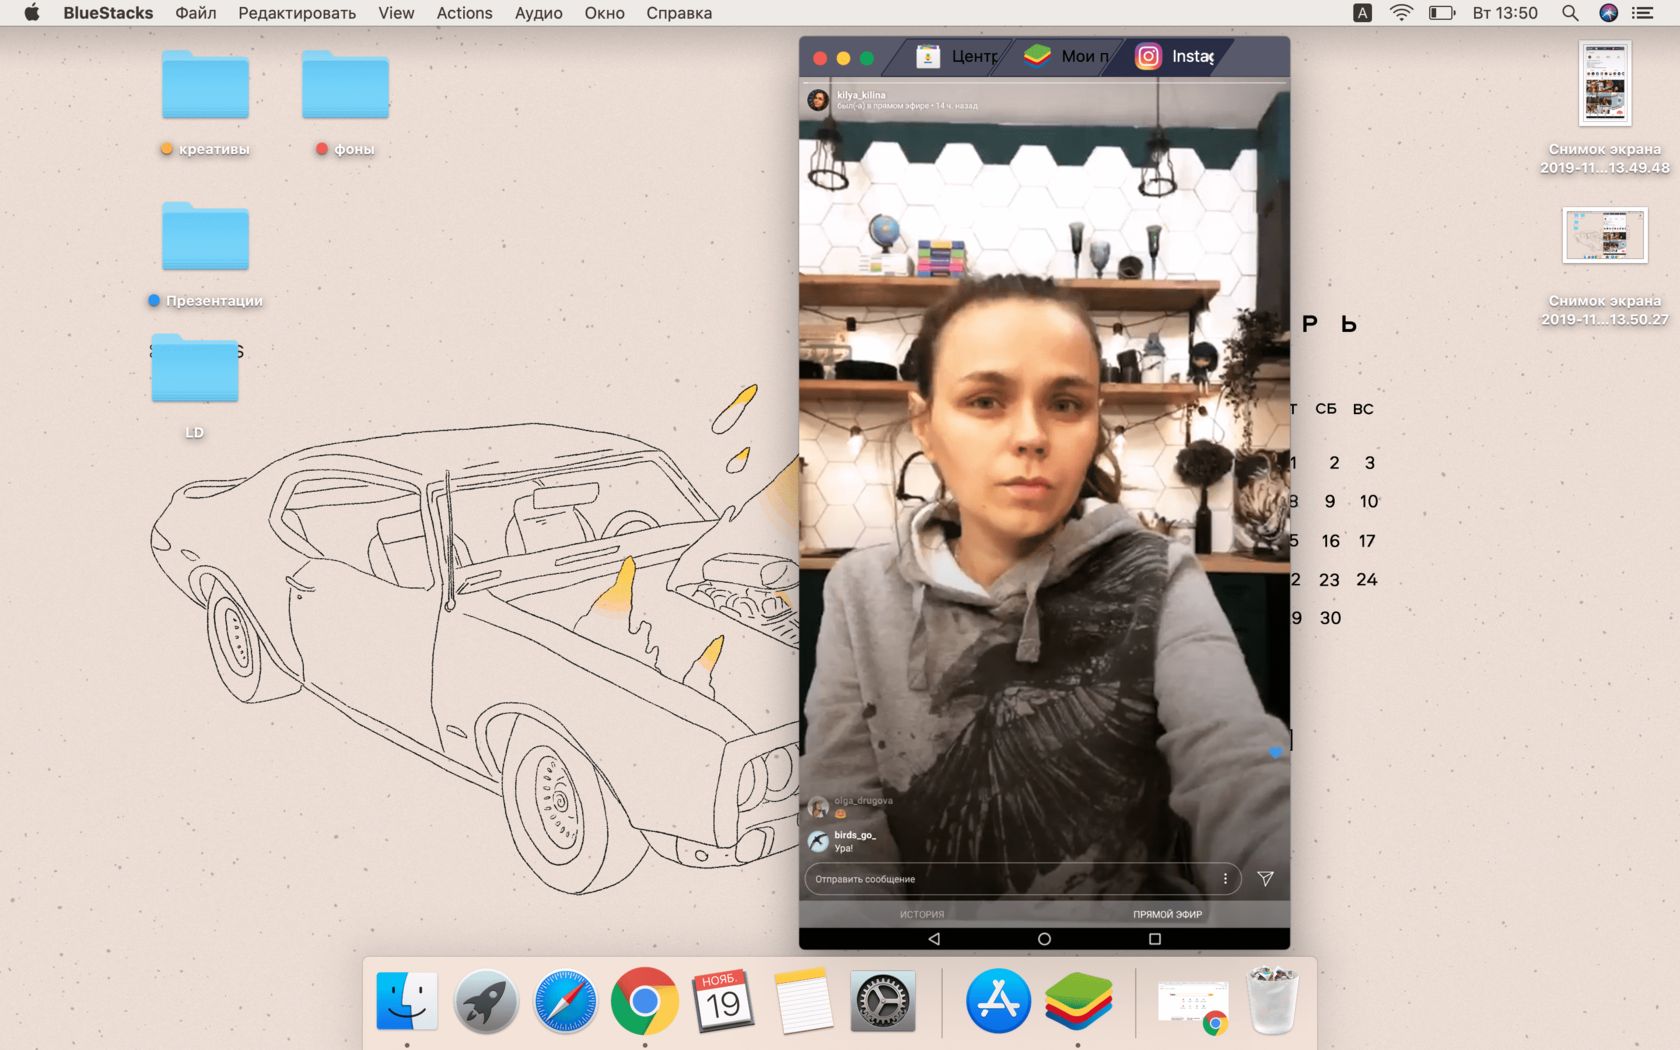Open the Мои п tab in BlueStacks
Screen dimensions: 1680x1050
coord(1066,57)
